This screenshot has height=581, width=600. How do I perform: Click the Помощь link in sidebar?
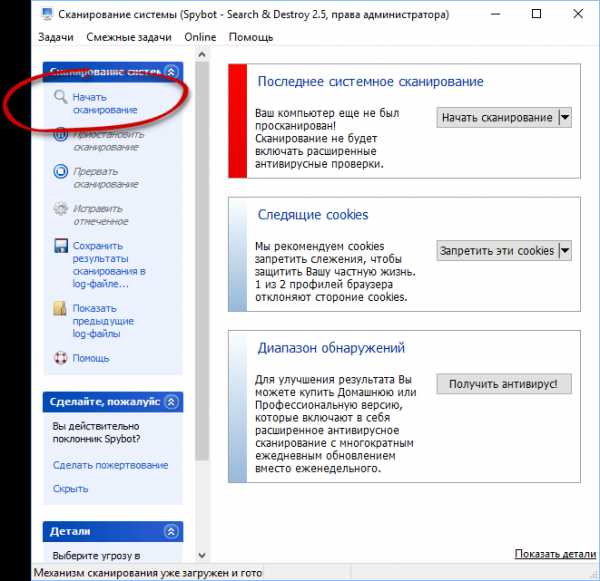point(91,358)
